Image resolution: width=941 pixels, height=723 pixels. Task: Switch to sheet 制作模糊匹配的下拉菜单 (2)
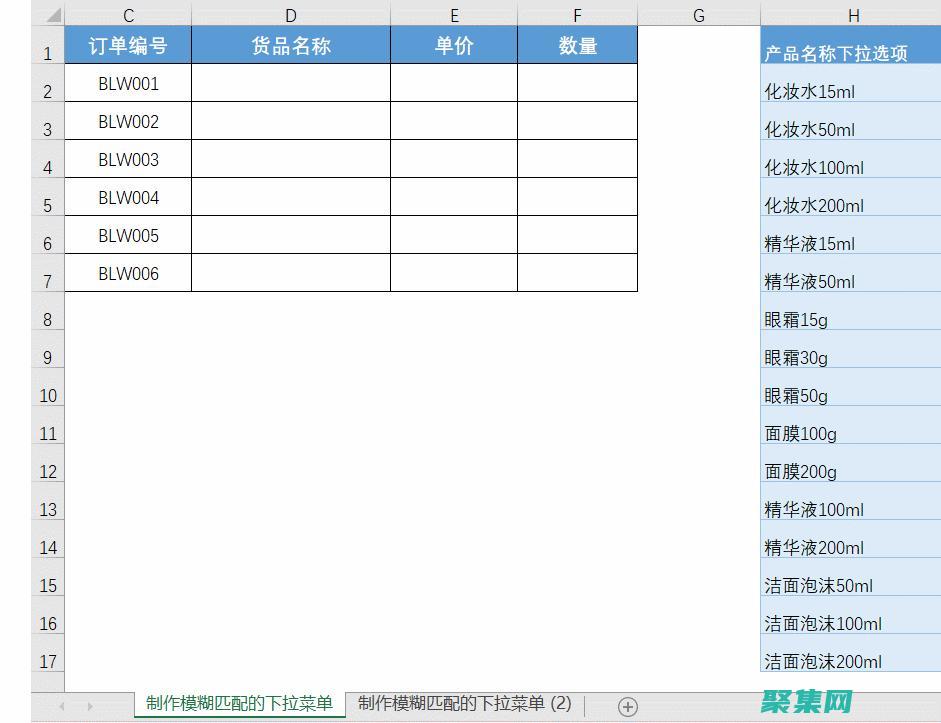[465, 704]
